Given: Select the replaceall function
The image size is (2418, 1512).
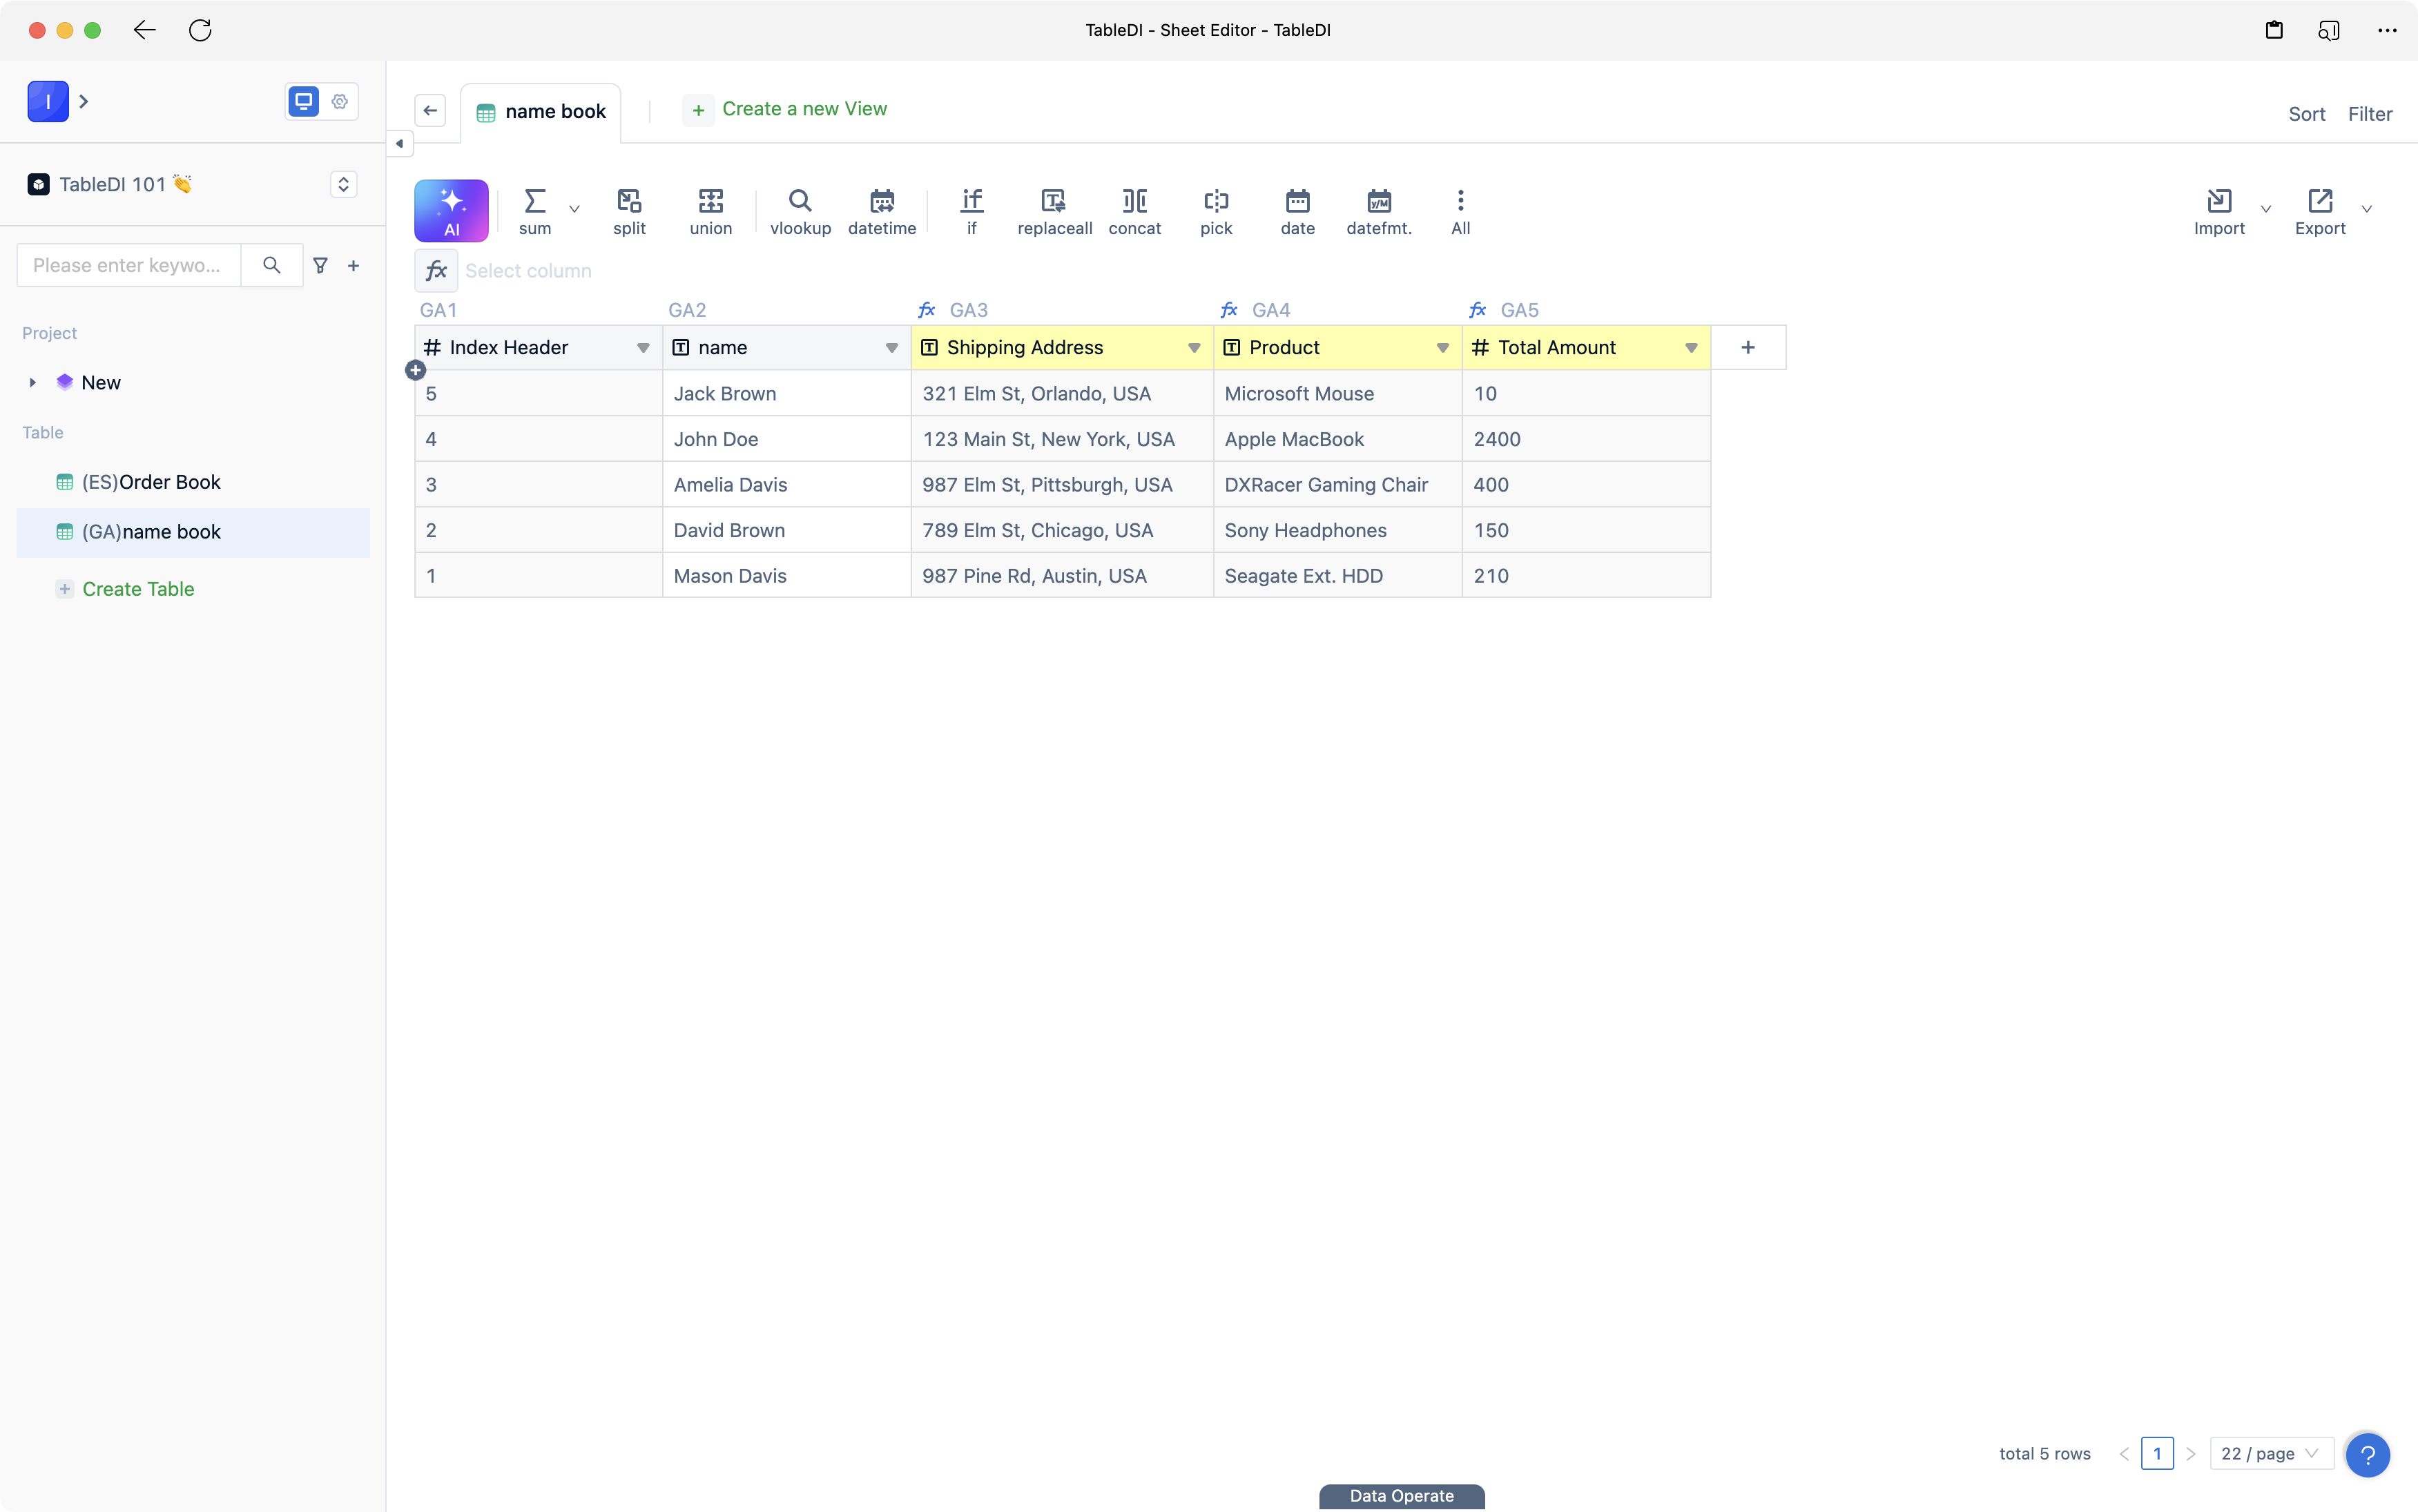Looking at the screenshot, I should pyautogui.click(x=1054, y=212).
